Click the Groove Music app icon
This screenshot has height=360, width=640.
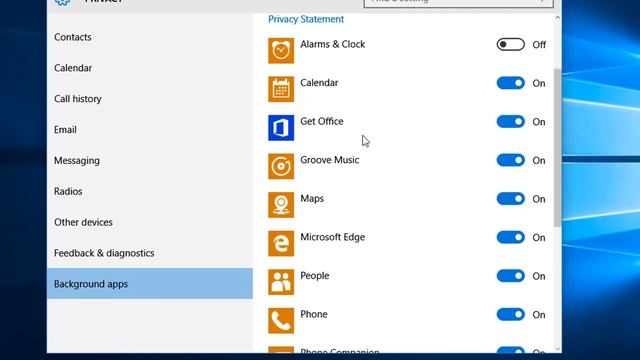pyautogui.click(x=281, y=166)
